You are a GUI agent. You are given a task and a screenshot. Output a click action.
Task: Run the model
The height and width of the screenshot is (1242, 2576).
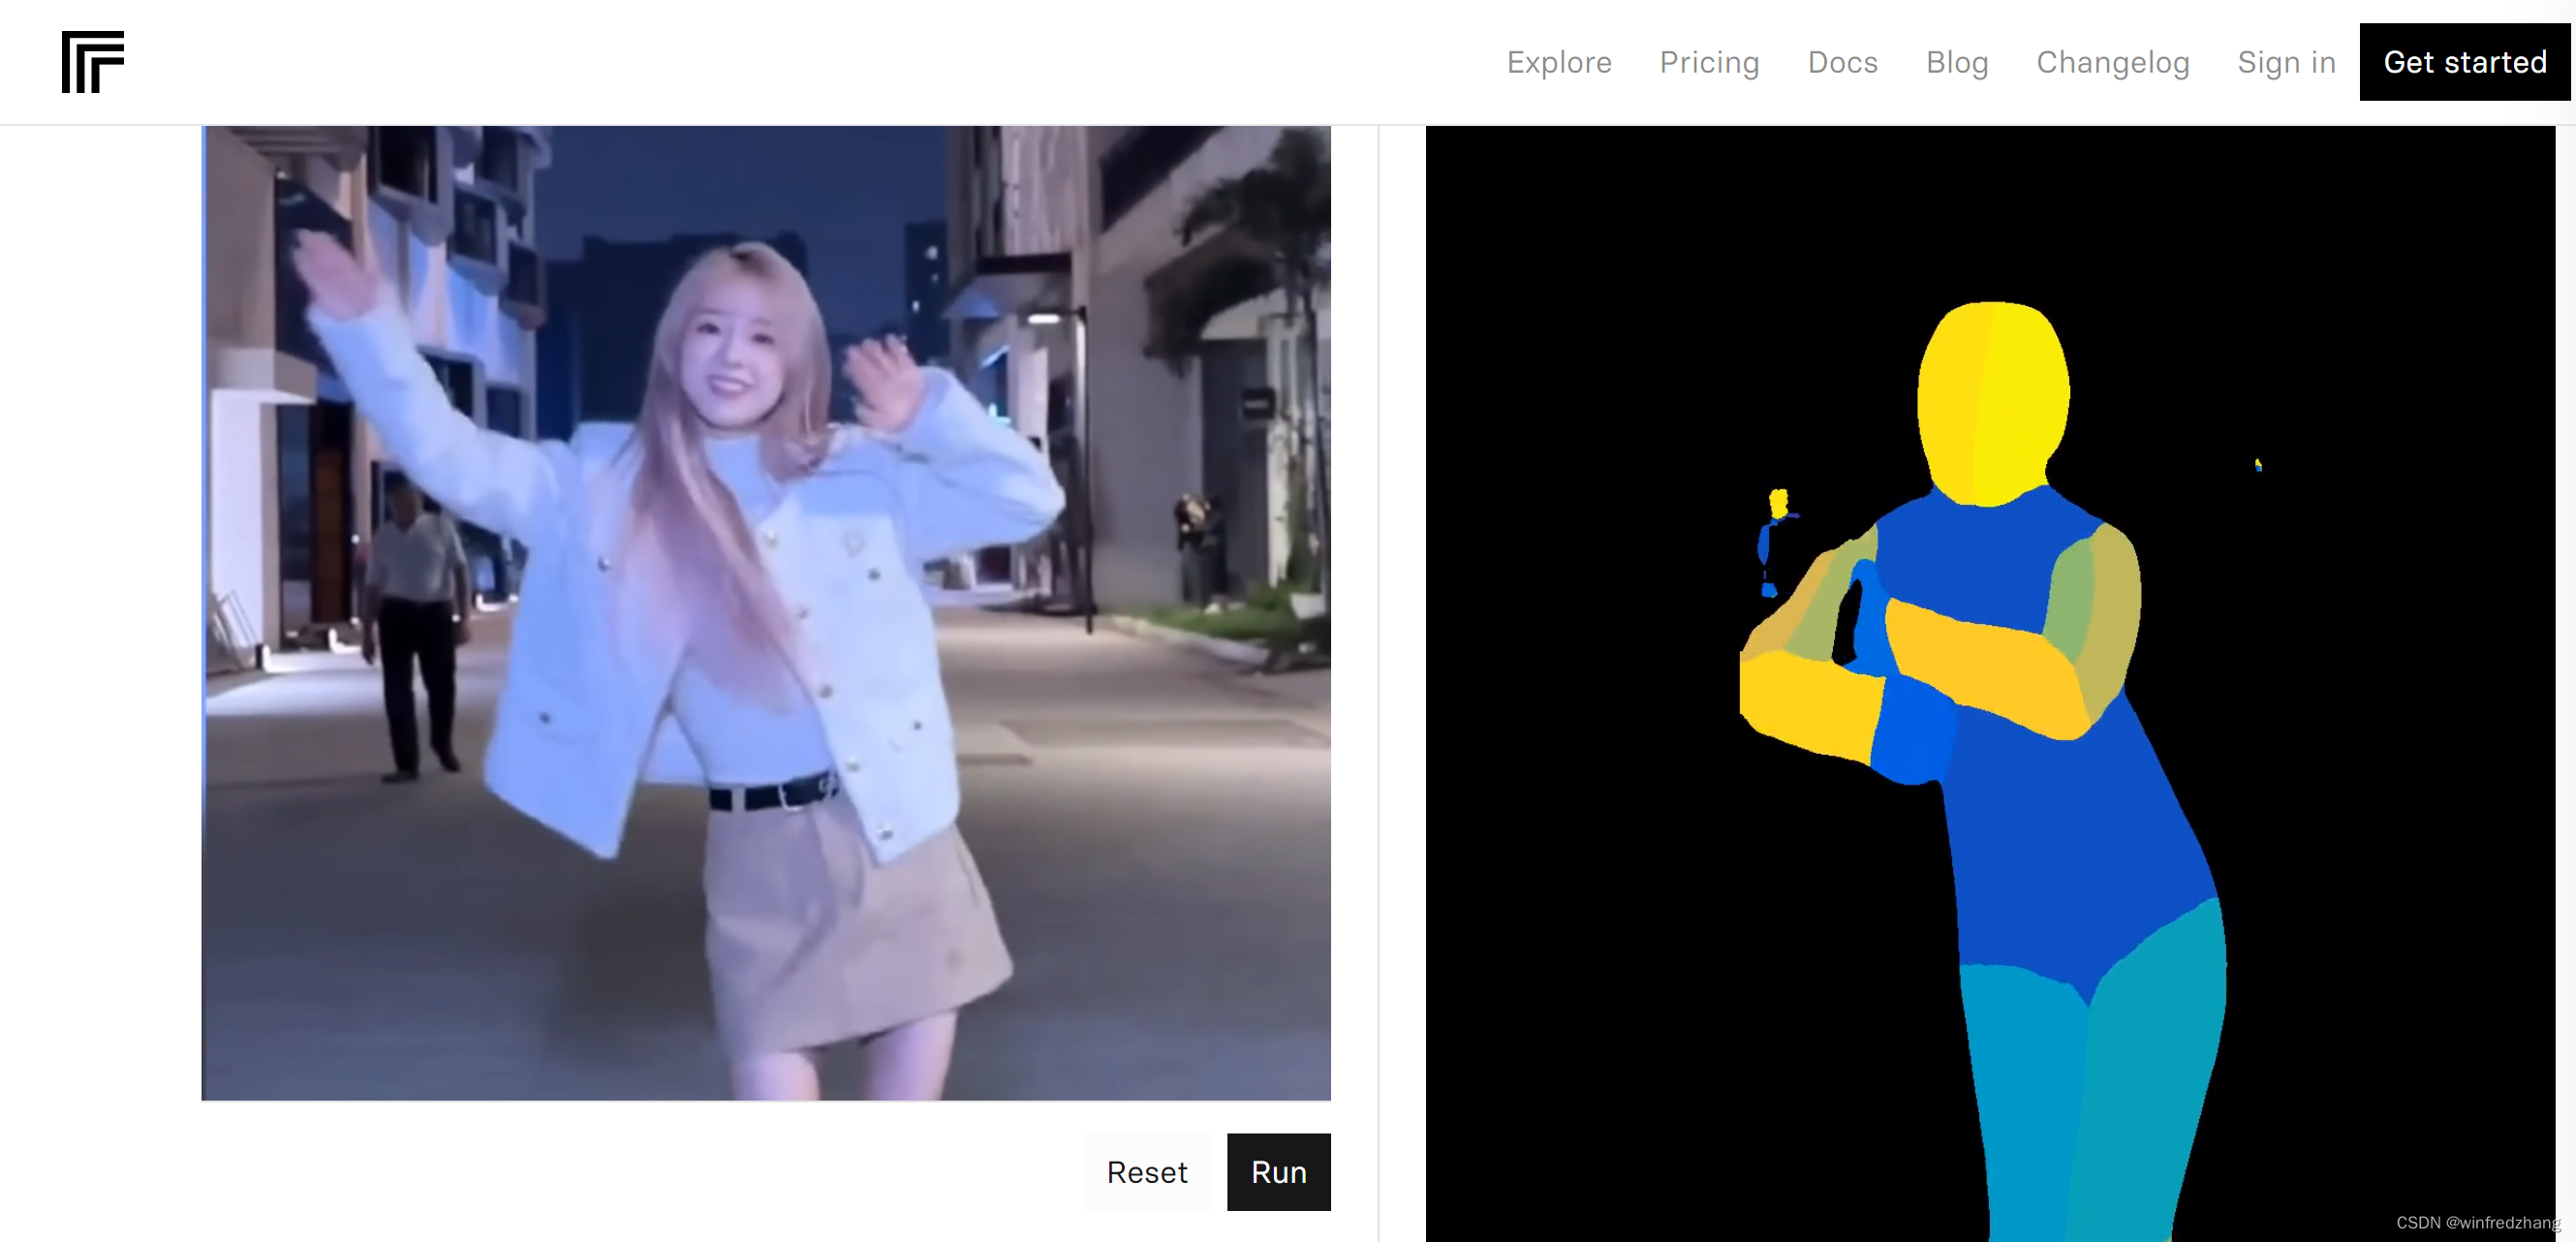point(1278,1172)
